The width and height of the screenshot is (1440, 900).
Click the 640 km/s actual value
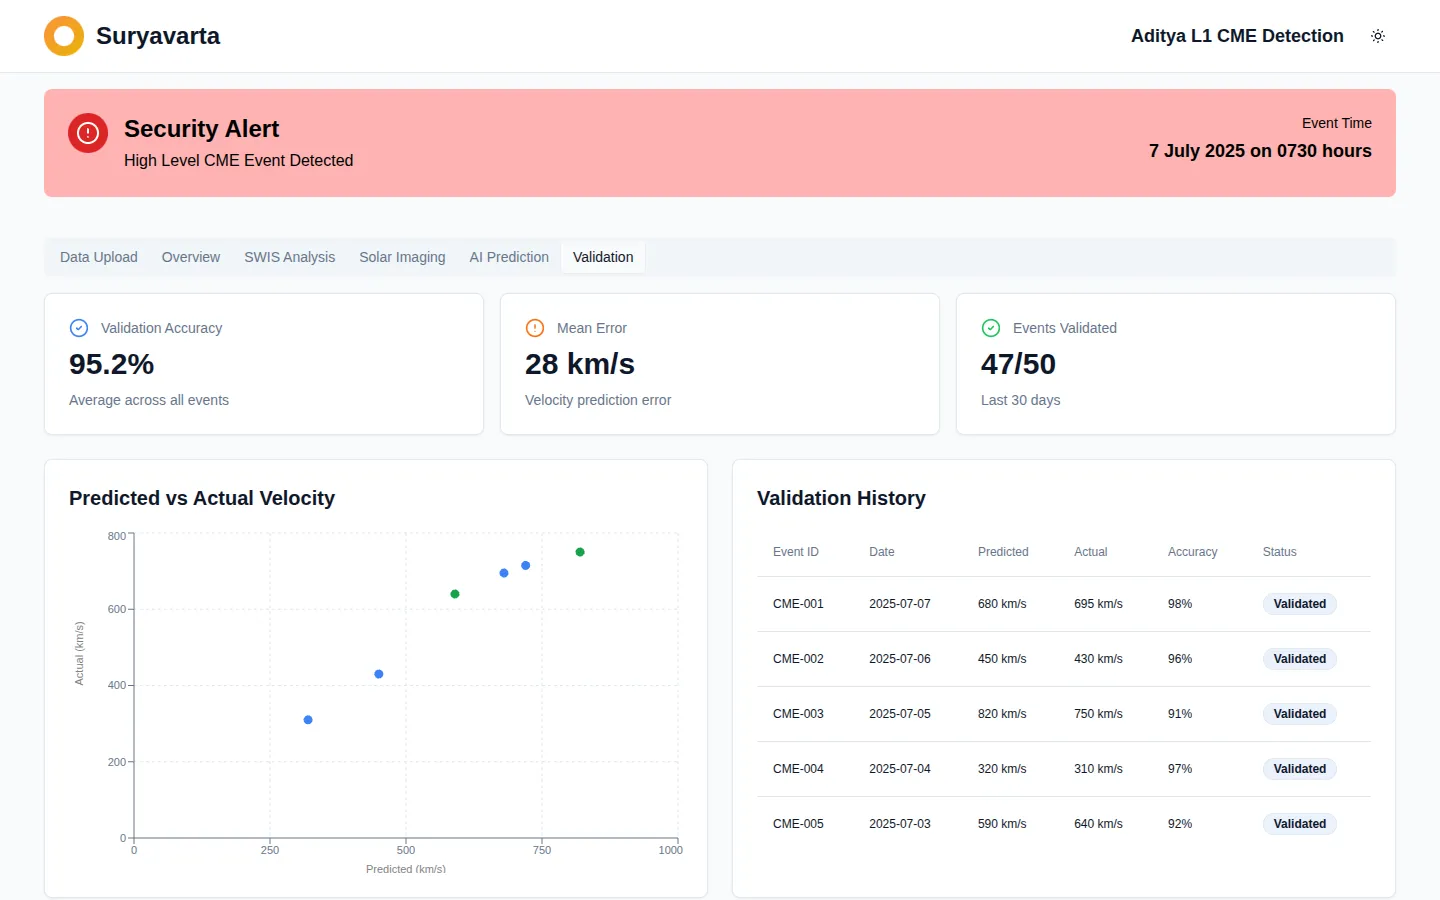[x=1098, y=824]
